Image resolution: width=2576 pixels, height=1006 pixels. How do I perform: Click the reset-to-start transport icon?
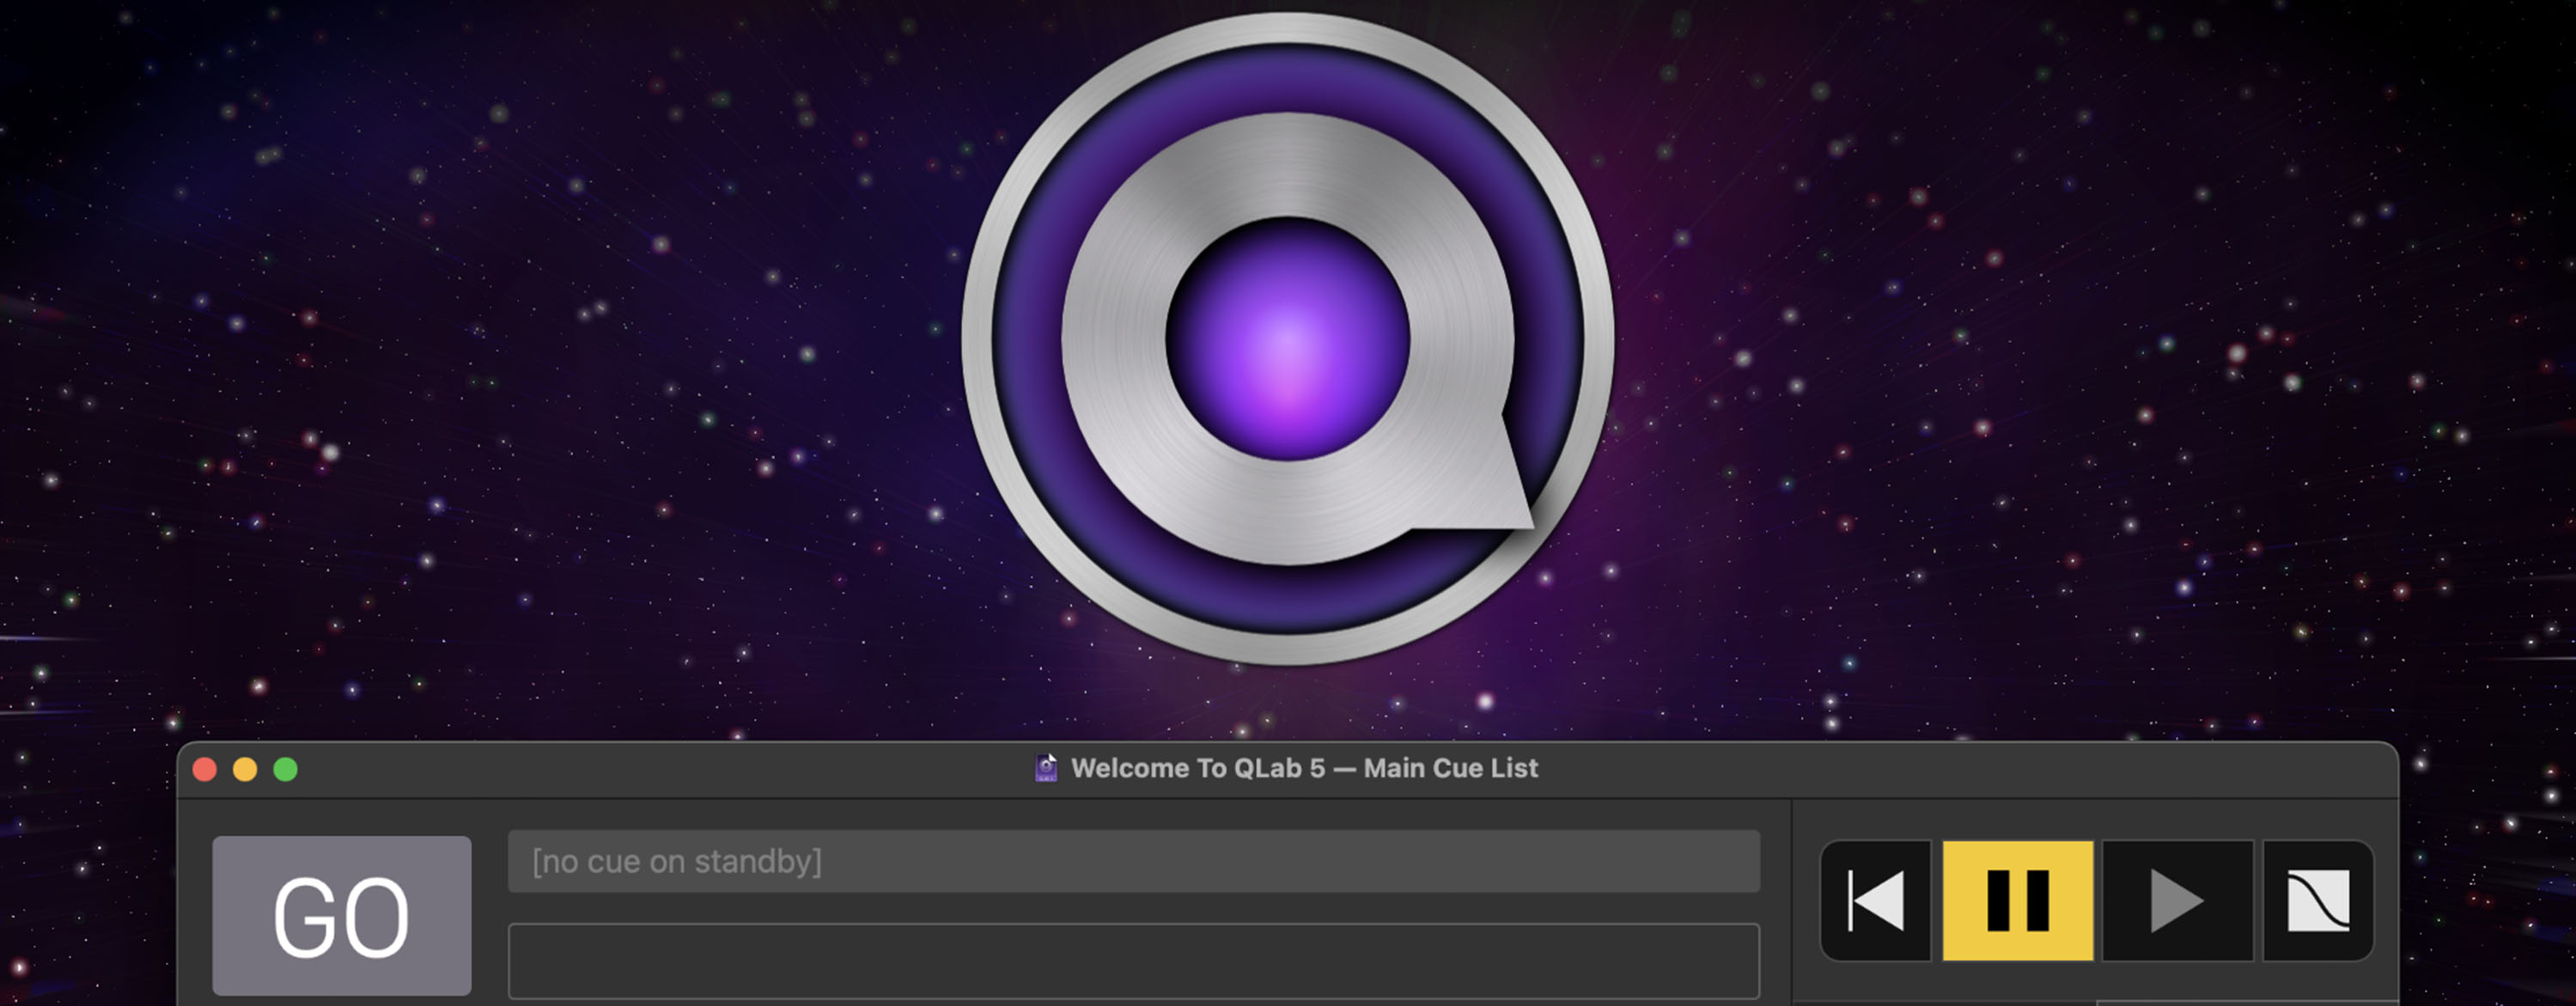[x=1876, y=901]
